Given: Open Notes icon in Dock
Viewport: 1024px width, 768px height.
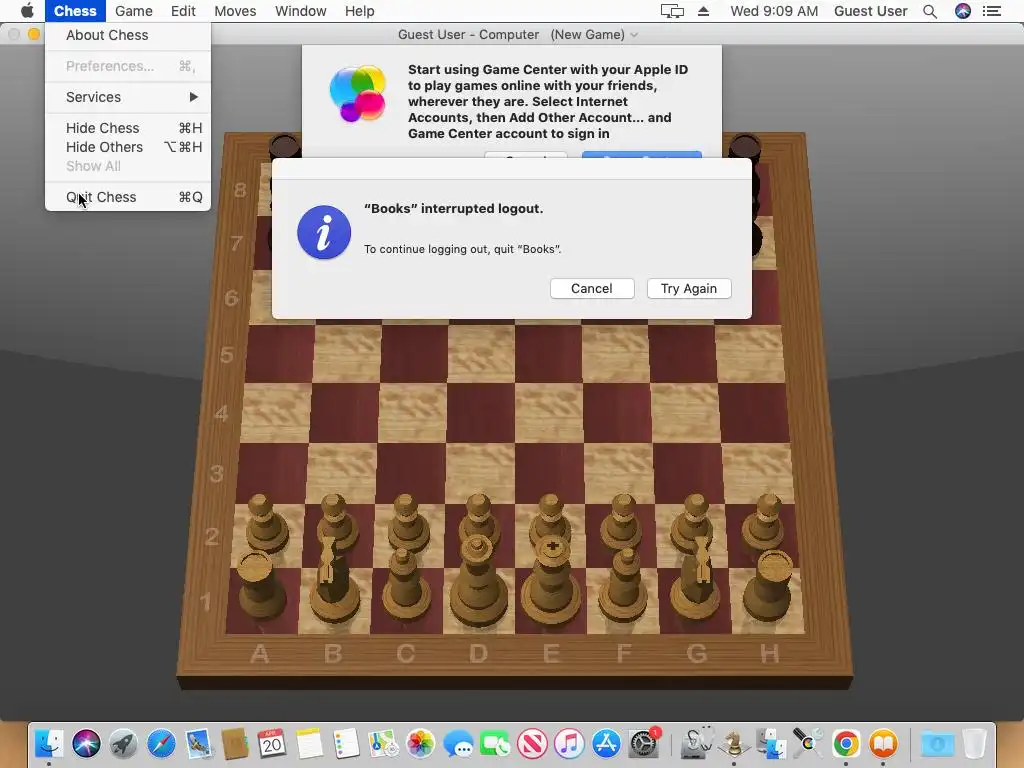Looking at the screenshot, I should 309,743.
